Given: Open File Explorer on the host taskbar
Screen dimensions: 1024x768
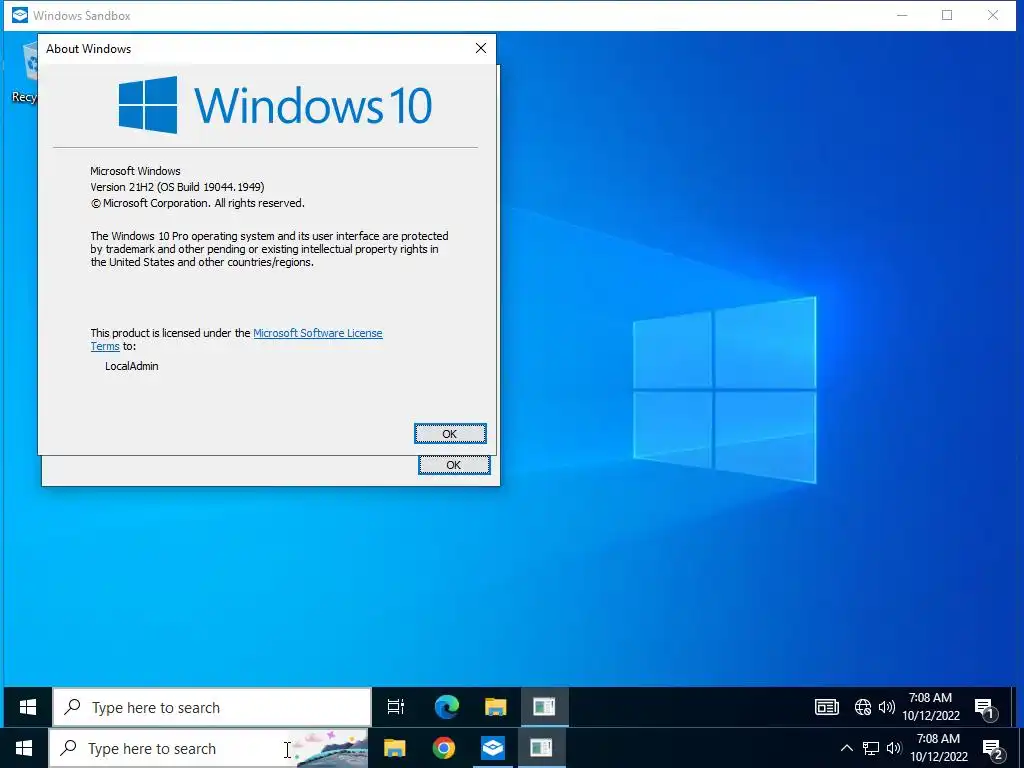Looking at the screenshot, I should [x=394, y=748].
